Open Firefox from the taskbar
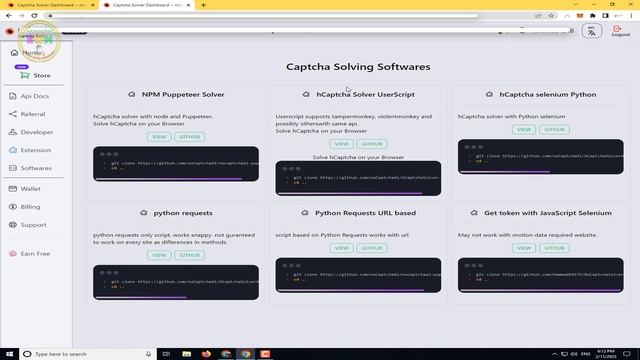The width and height of the screenshot is (640, 360). [206, 354]
